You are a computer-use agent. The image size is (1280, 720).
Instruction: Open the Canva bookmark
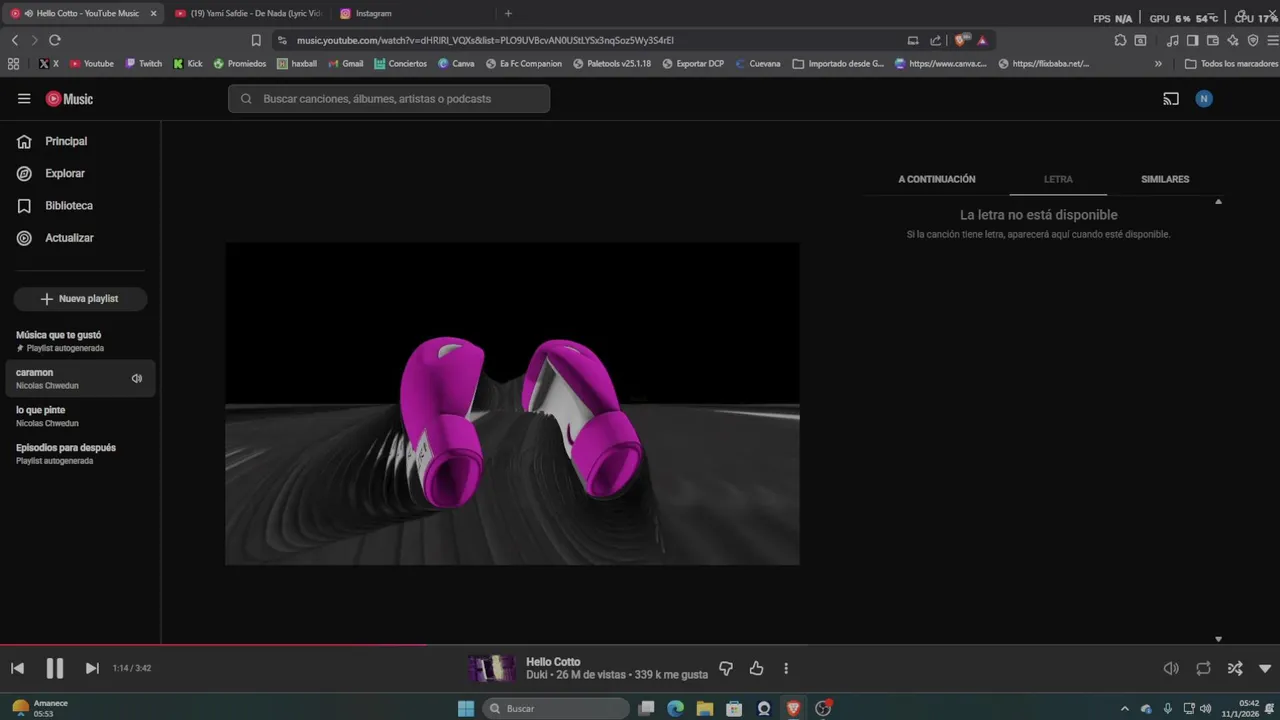coord(456,63)
